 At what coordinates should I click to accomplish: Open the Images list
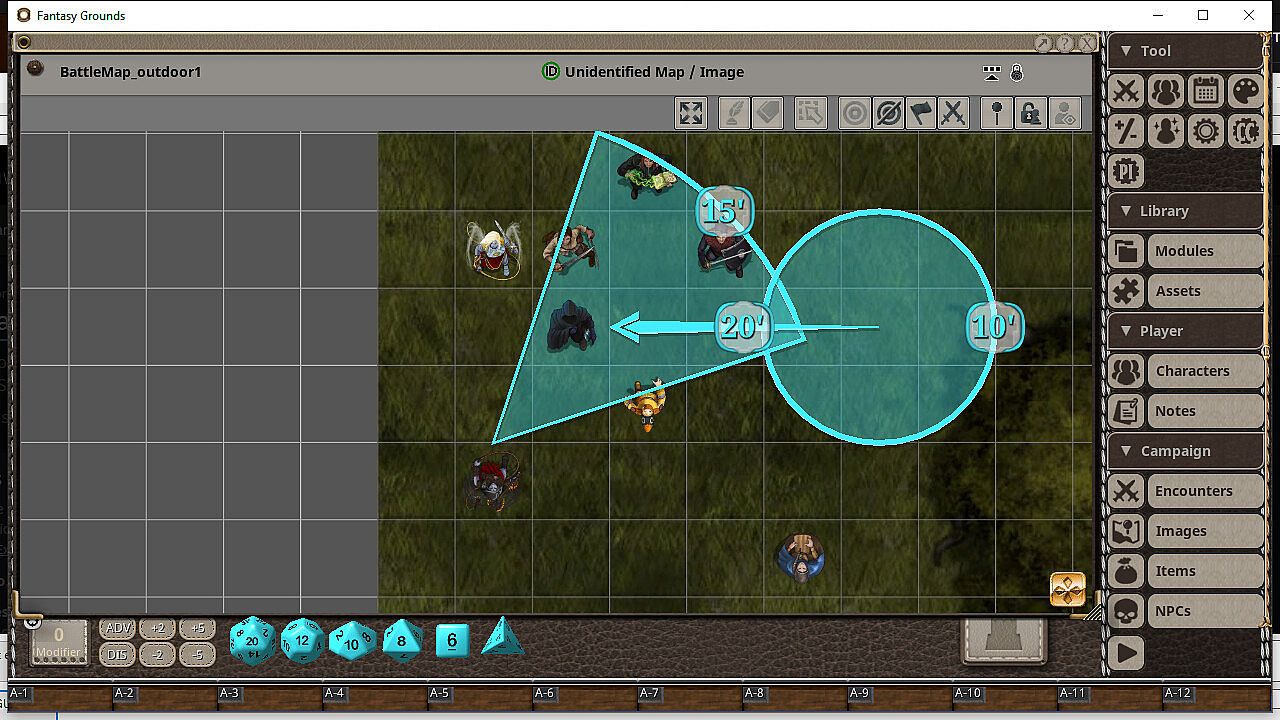tap(1205, 531)
